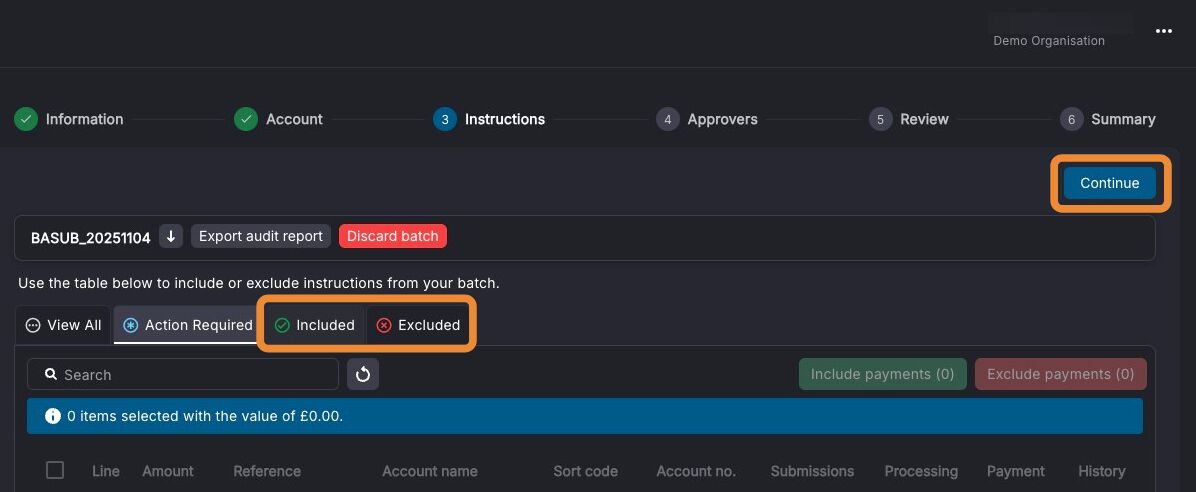This screenshot has height=492, width=1196.
Task: Click the download arrow next to BASUB_20251104
Action: coord(171,236)
